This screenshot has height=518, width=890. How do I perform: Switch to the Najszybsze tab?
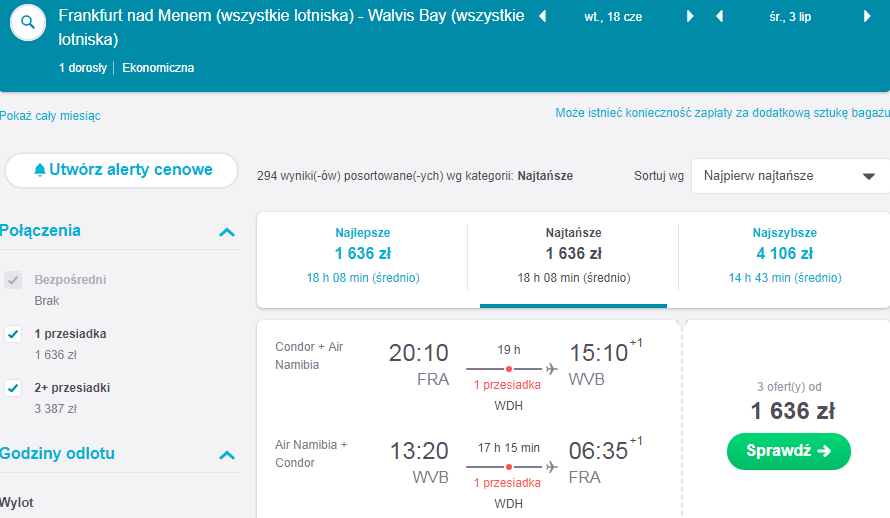point(784,255)
